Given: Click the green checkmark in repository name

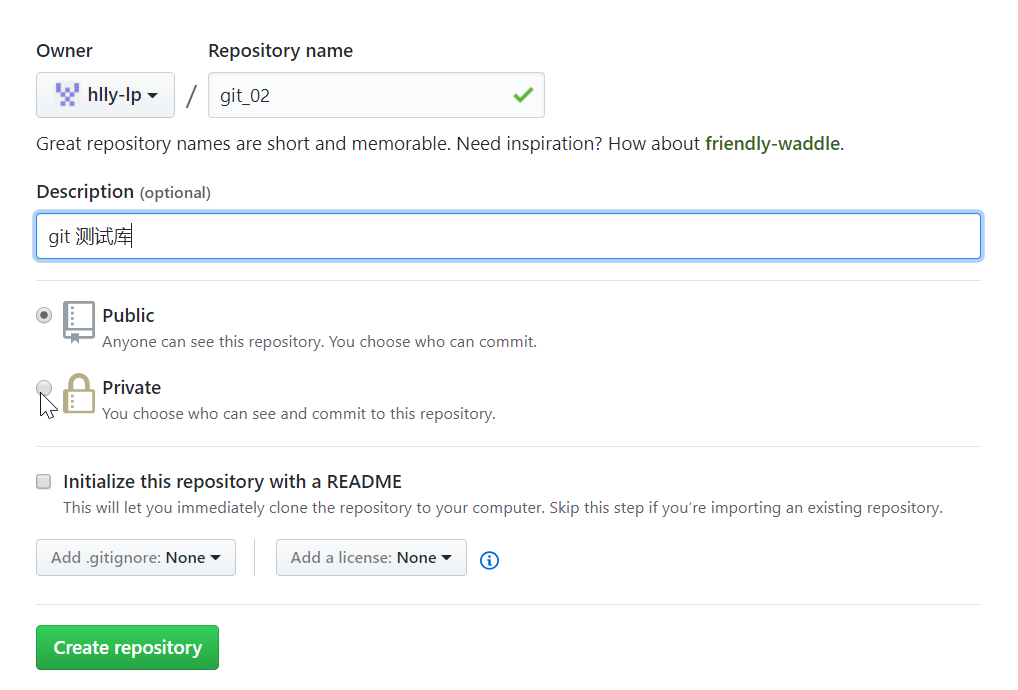Looking at the screenshot, I should coord(522,95).
